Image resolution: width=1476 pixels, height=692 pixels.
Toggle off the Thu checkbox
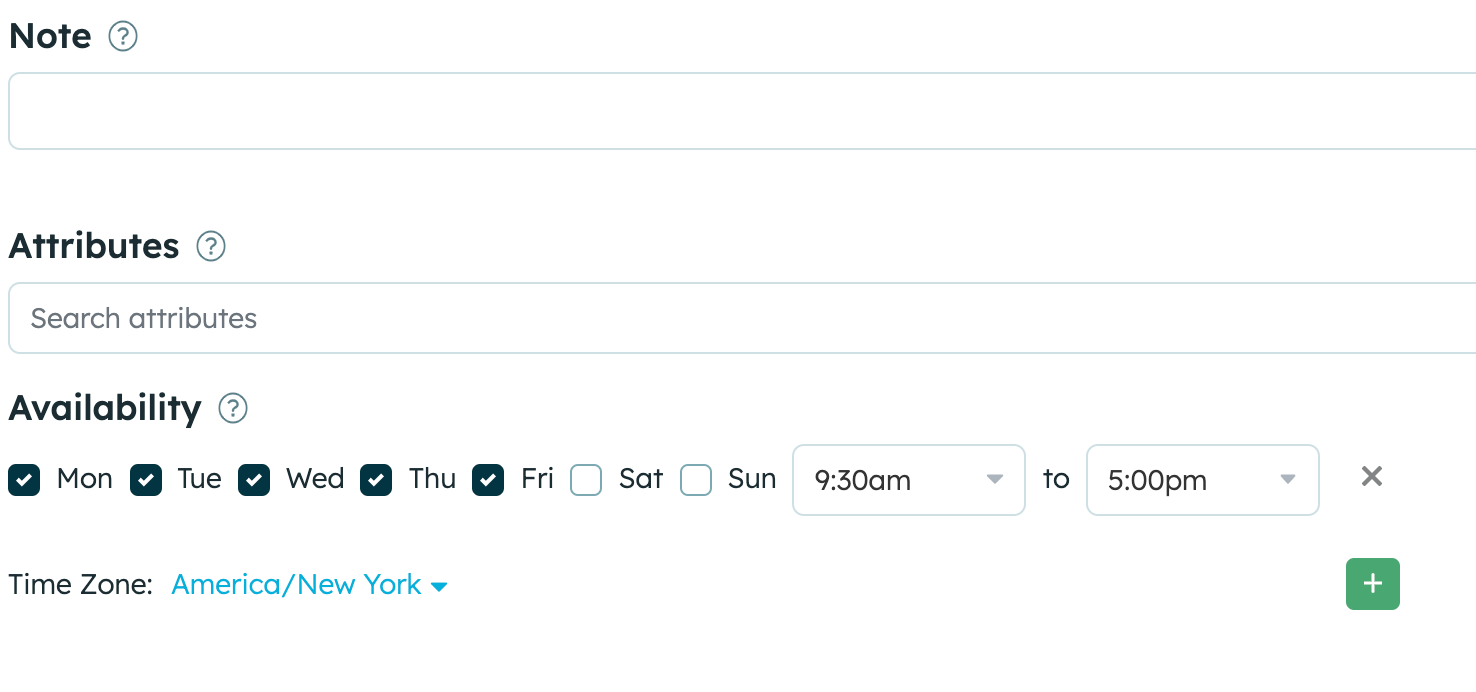coord(376,480)
